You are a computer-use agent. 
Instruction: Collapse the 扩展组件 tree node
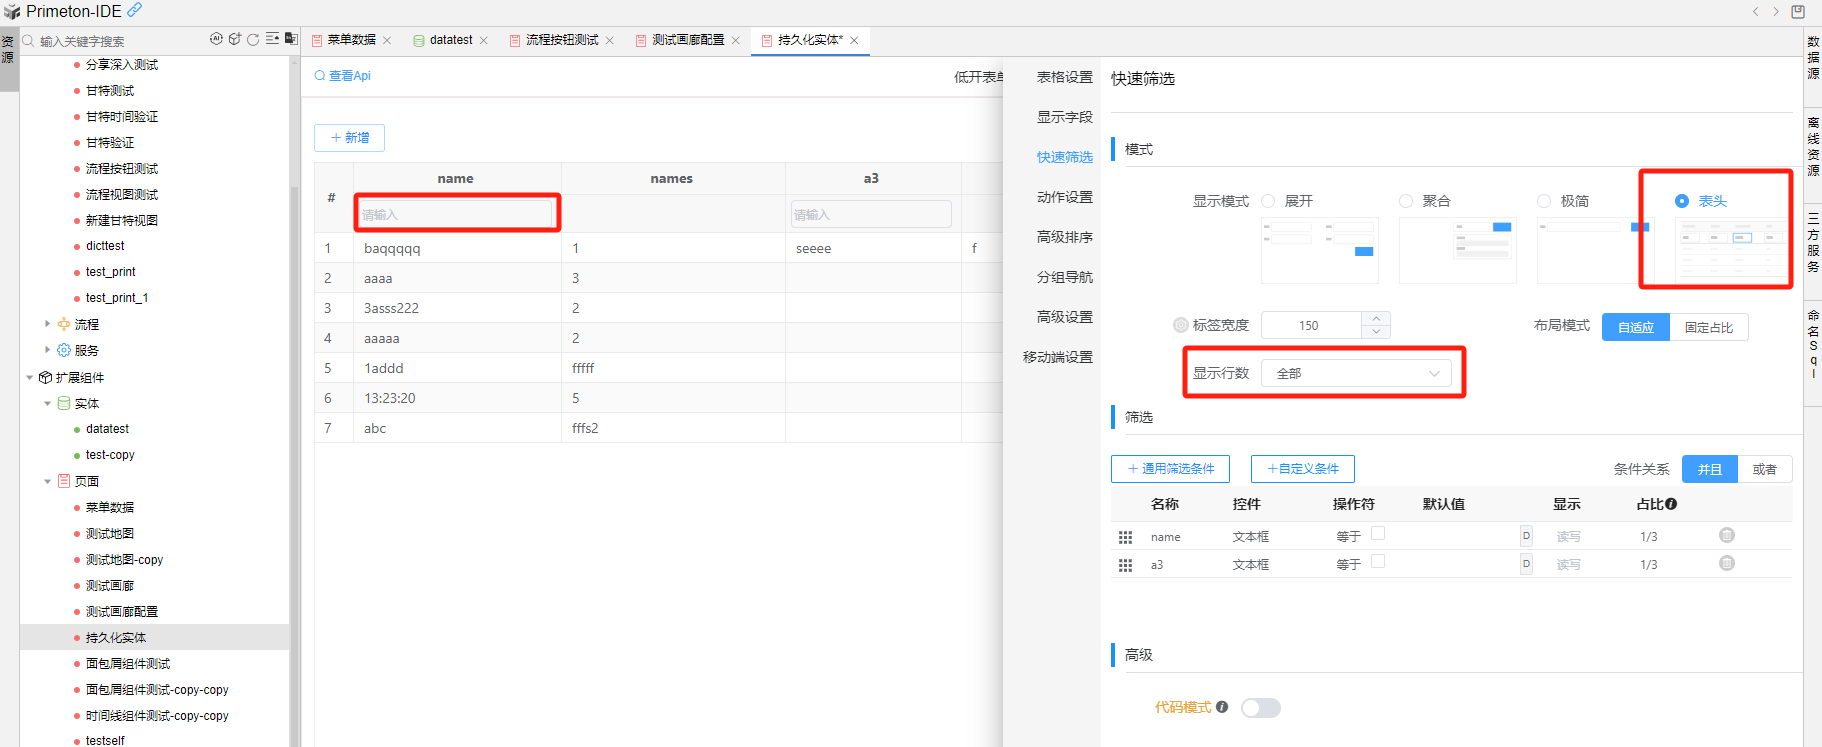[x=29, y=378]
